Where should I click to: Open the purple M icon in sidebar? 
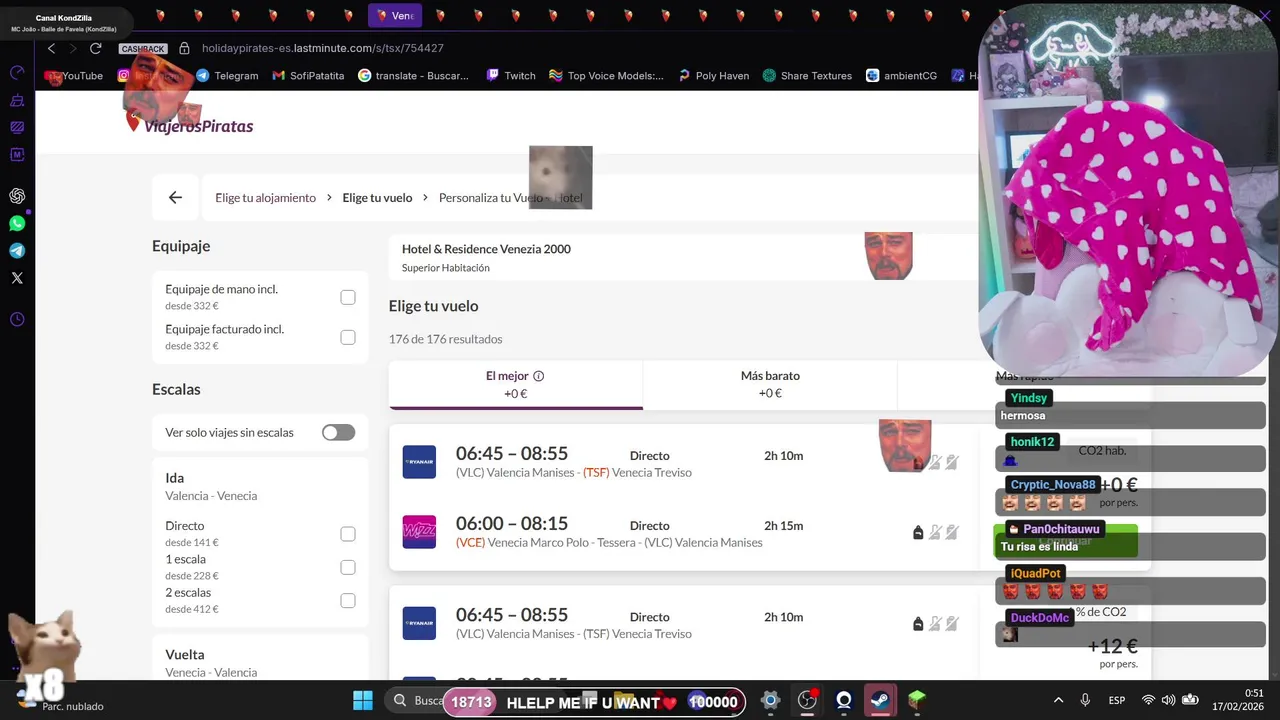[x=17, y=155]
